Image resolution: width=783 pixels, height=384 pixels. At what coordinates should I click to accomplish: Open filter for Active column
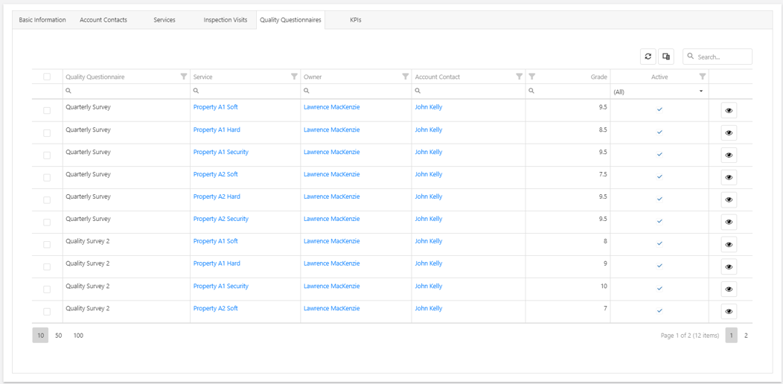click(703, 76)
